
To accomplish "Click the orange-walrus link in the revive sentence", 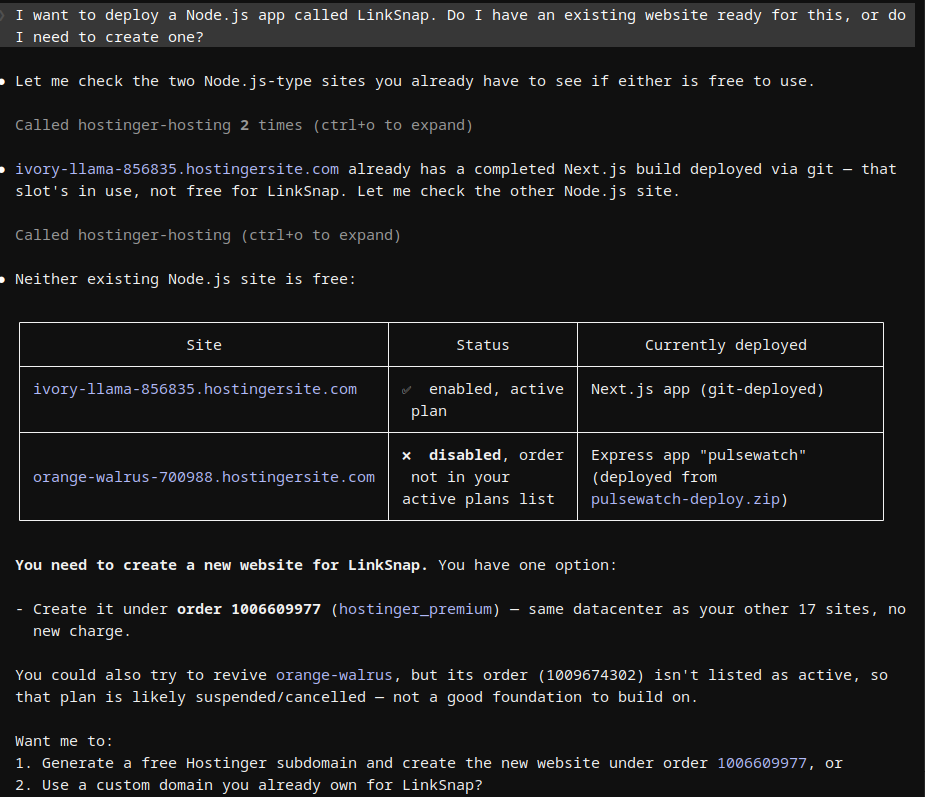I will click(334, 675).
